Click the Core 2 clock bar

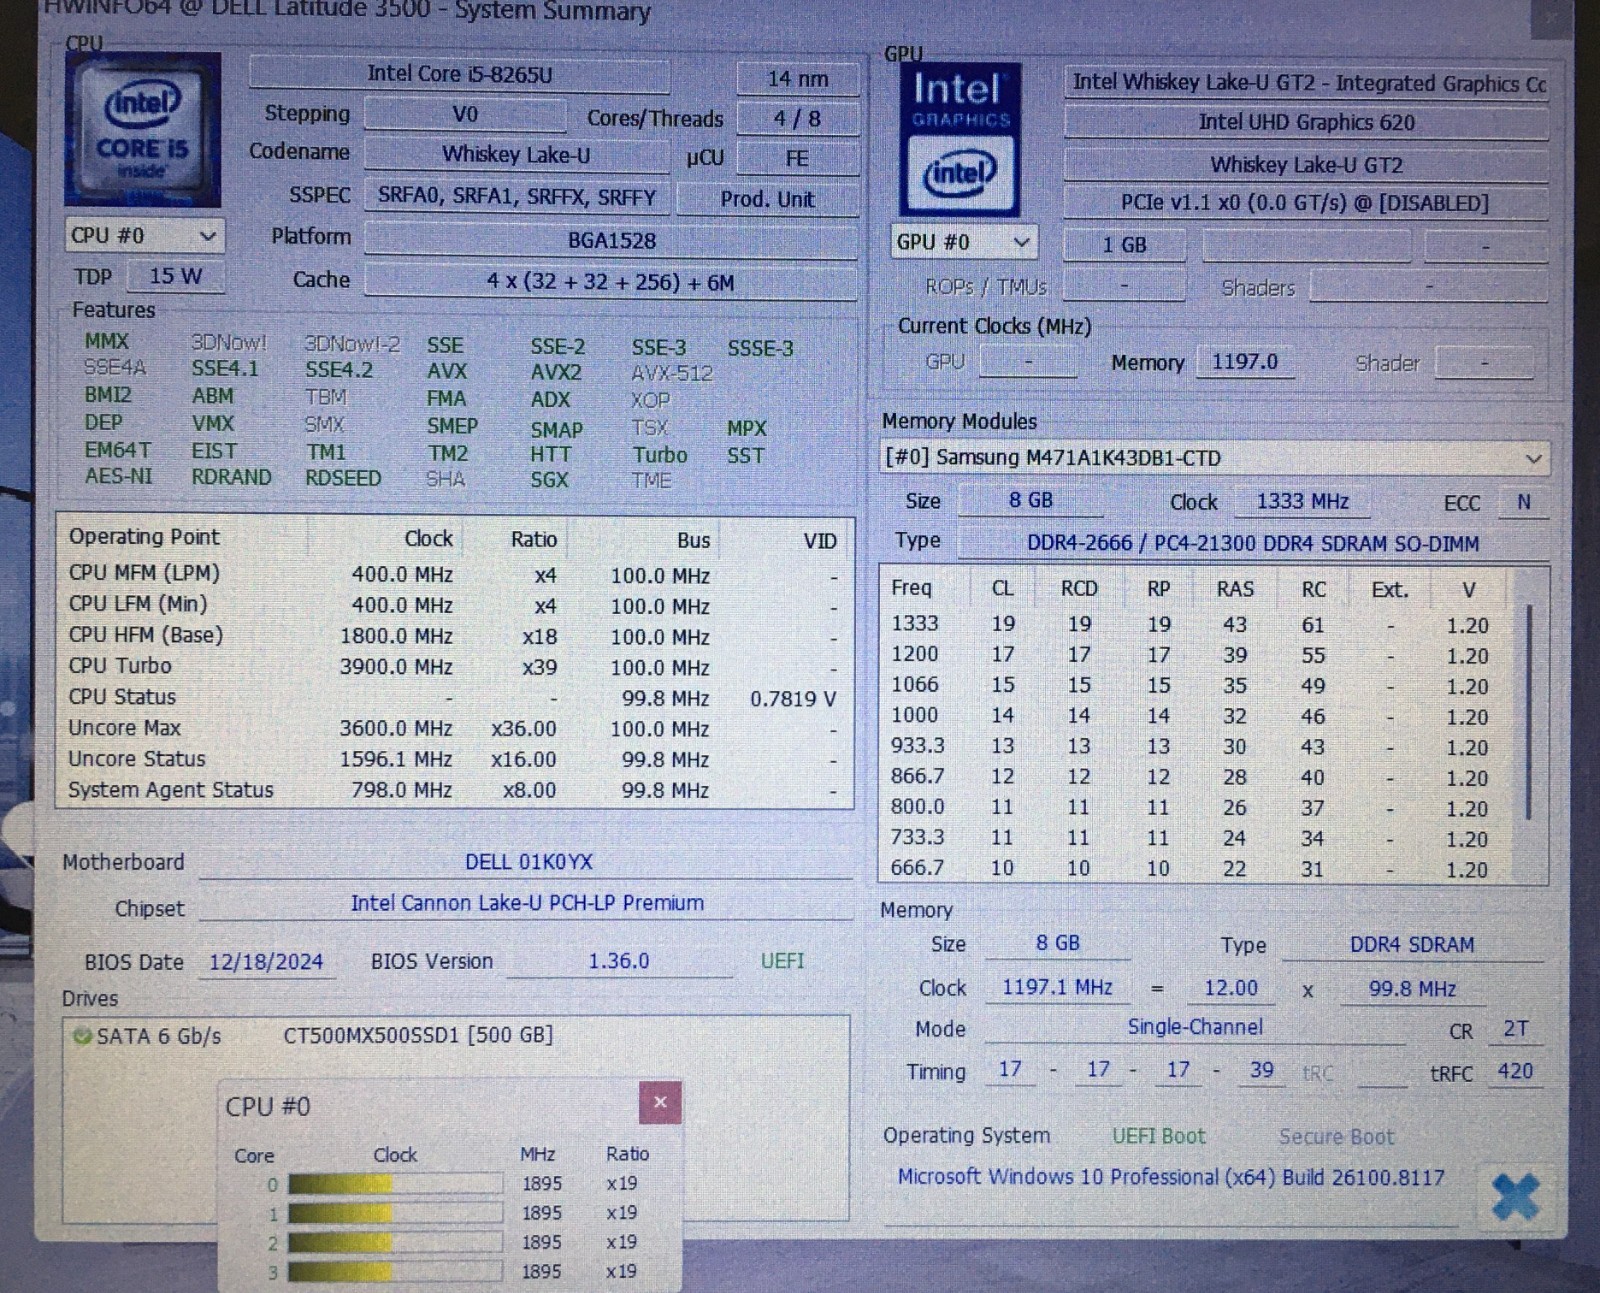point(395,1242)
